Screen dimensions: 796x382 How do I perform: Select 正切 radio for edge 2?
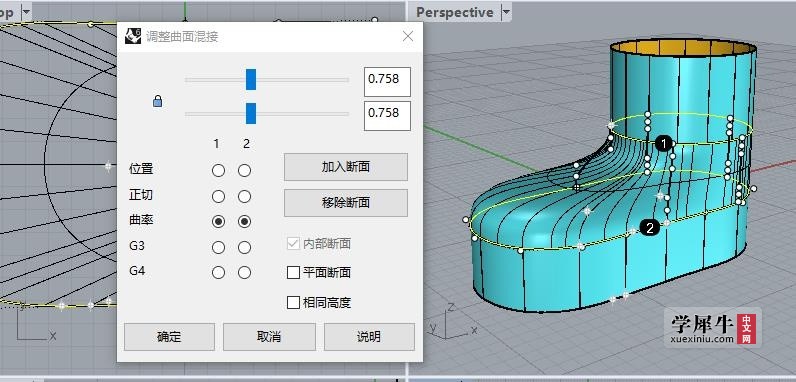tap(245, 196)
